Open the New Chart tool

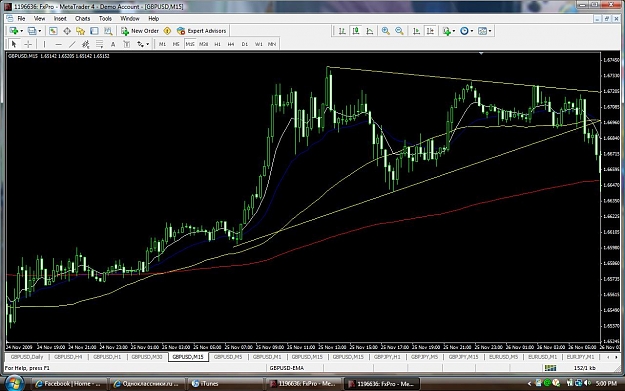pos(14,31)
